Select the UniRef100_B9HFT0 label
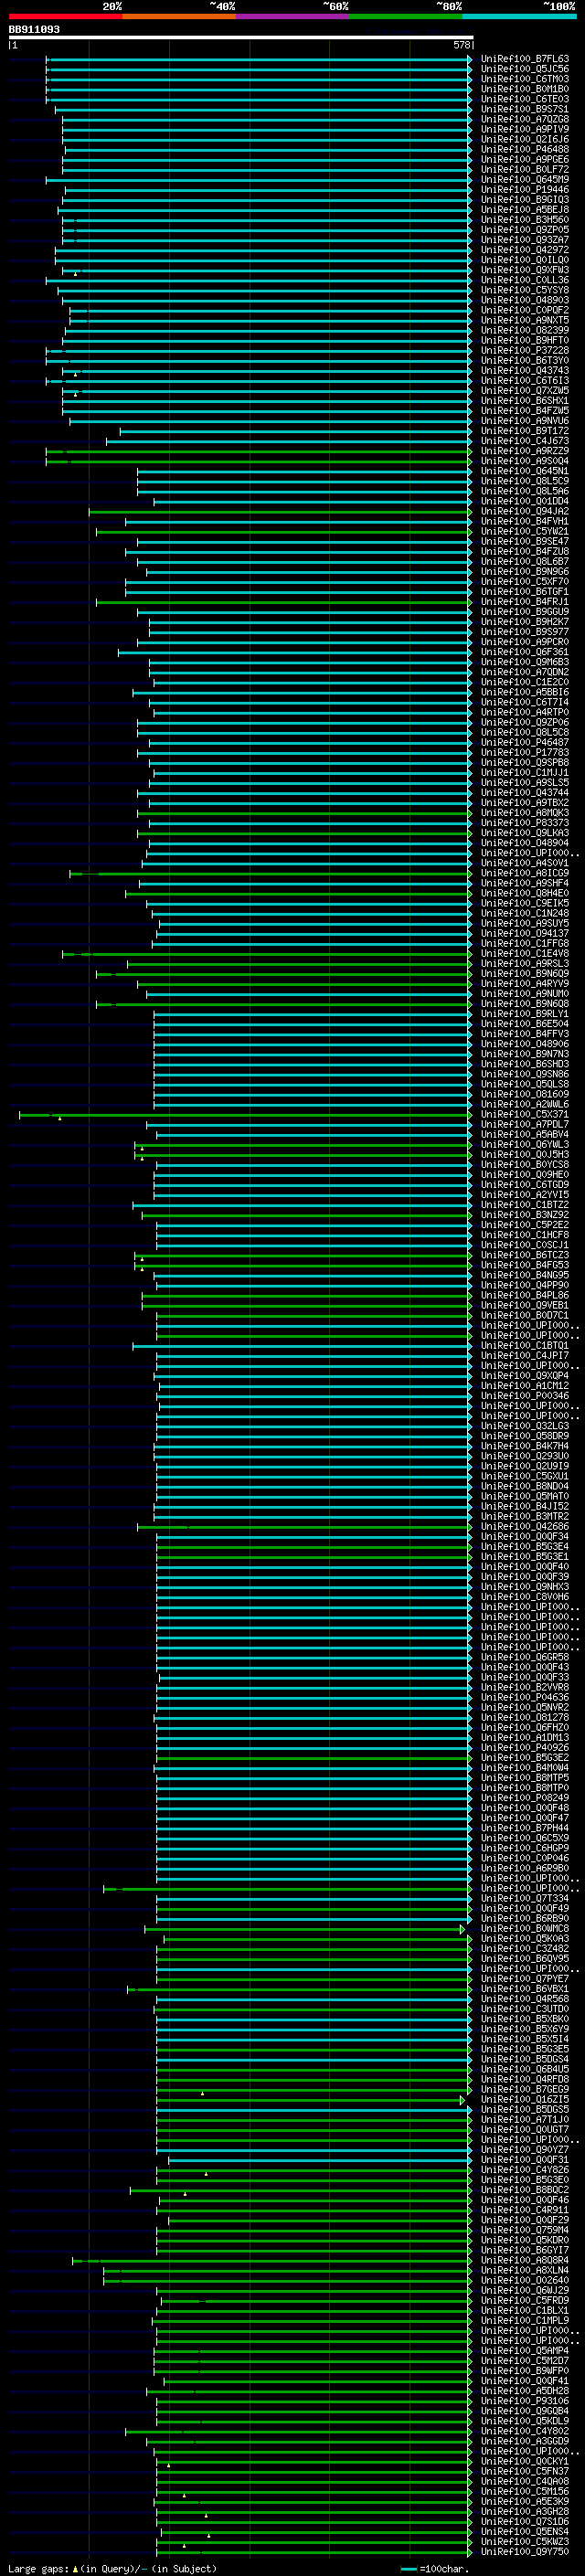 [525, 340]
